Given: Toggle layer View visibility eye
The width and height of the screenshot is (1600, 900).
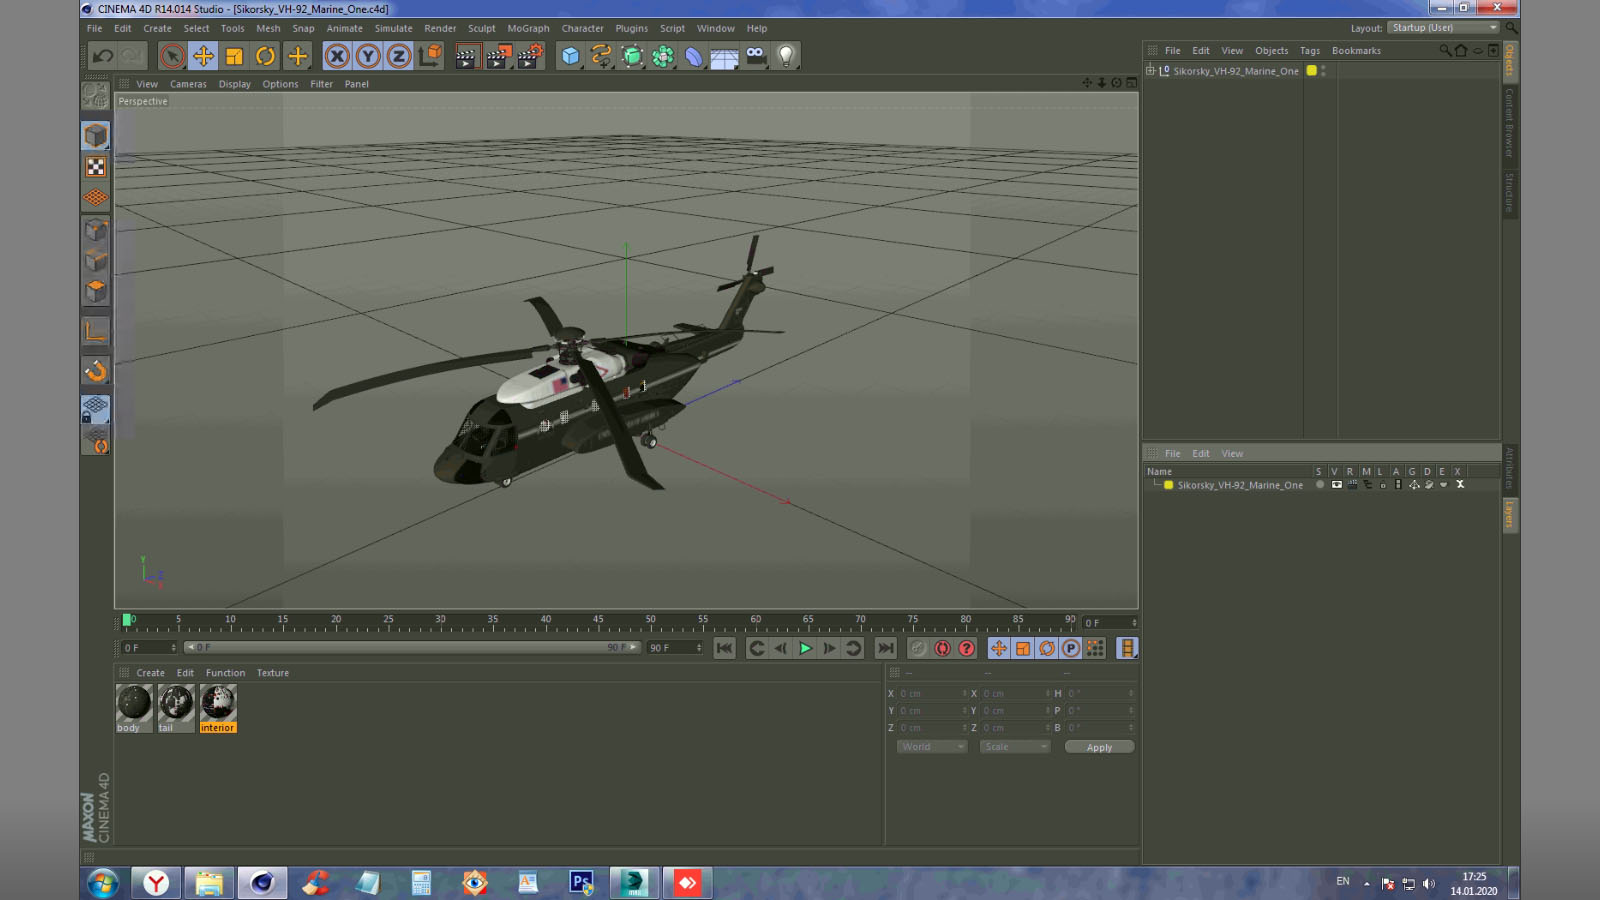Looking at the screenshot, I should [x=1336, y=485].
